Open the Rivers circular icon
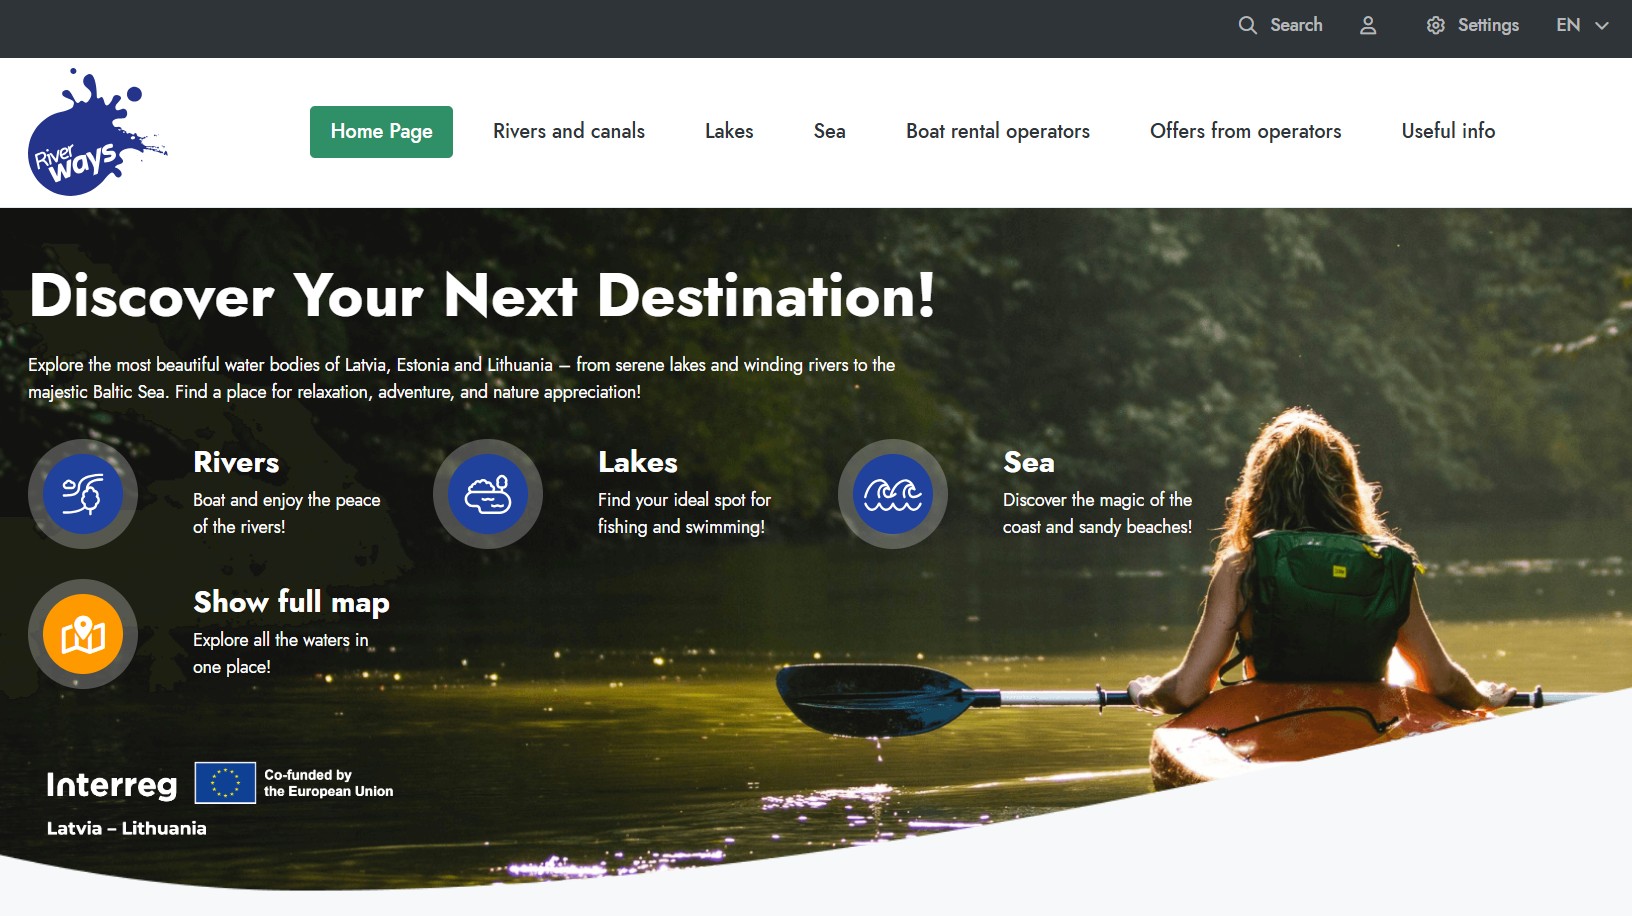1632x916 pixels. coord(83,494)
